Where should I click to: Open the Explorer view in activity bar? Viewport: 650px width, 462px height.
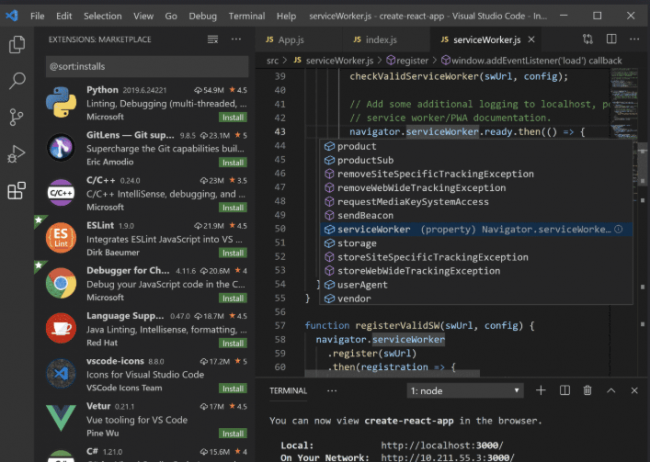[17, 44]
